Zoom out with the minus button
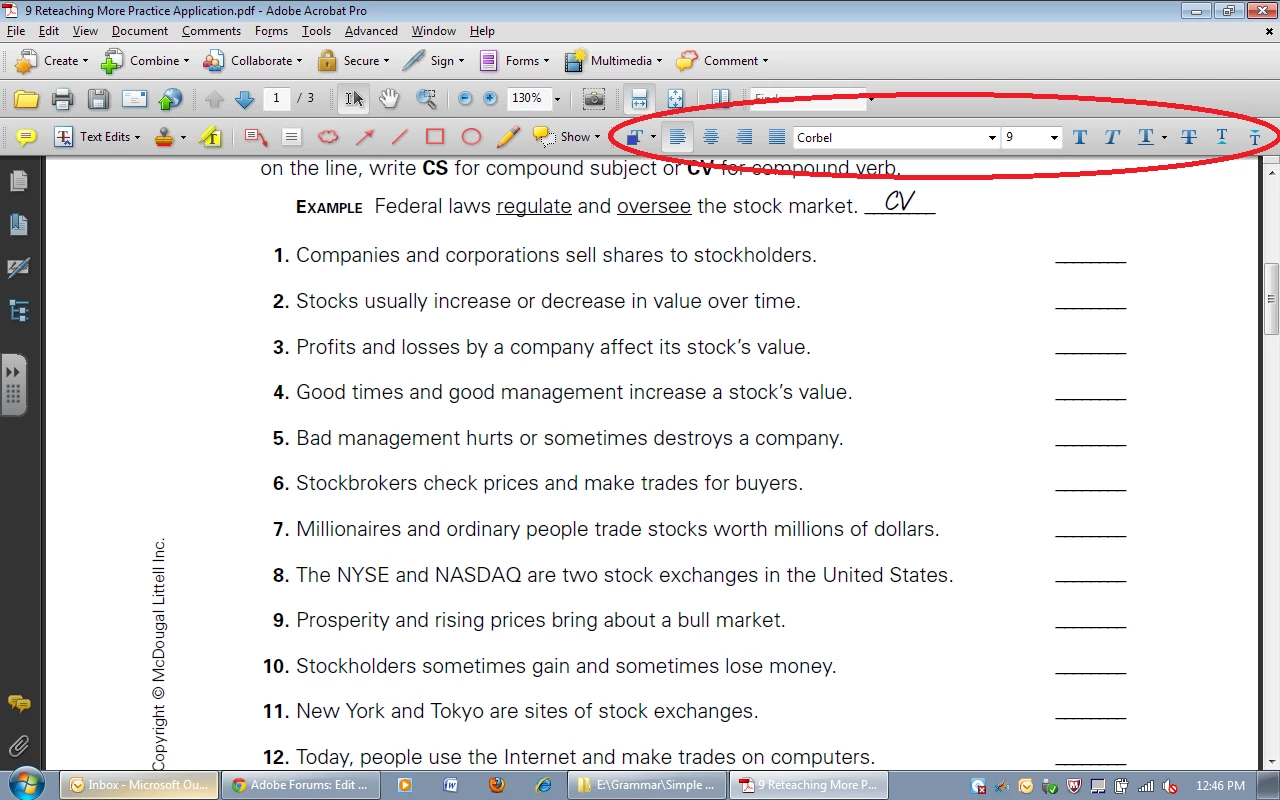Screen dimensions: 1280x800 [x=465, y=99]
